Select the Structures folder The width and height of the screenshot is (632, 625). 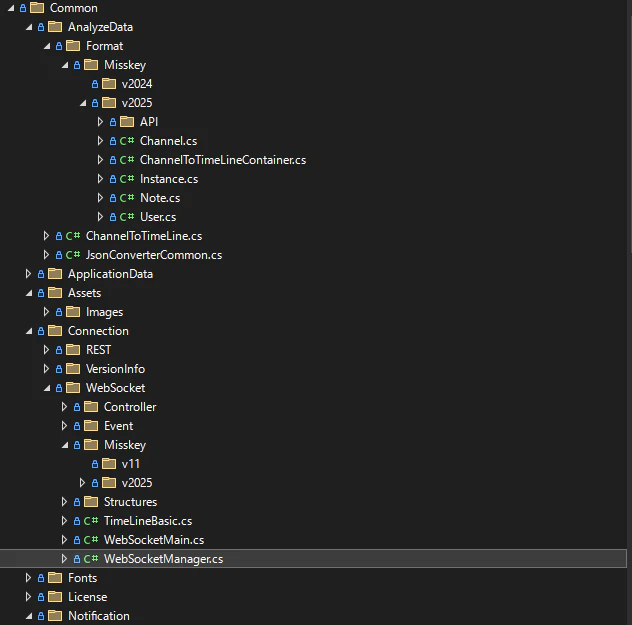(x=131, y=501)
